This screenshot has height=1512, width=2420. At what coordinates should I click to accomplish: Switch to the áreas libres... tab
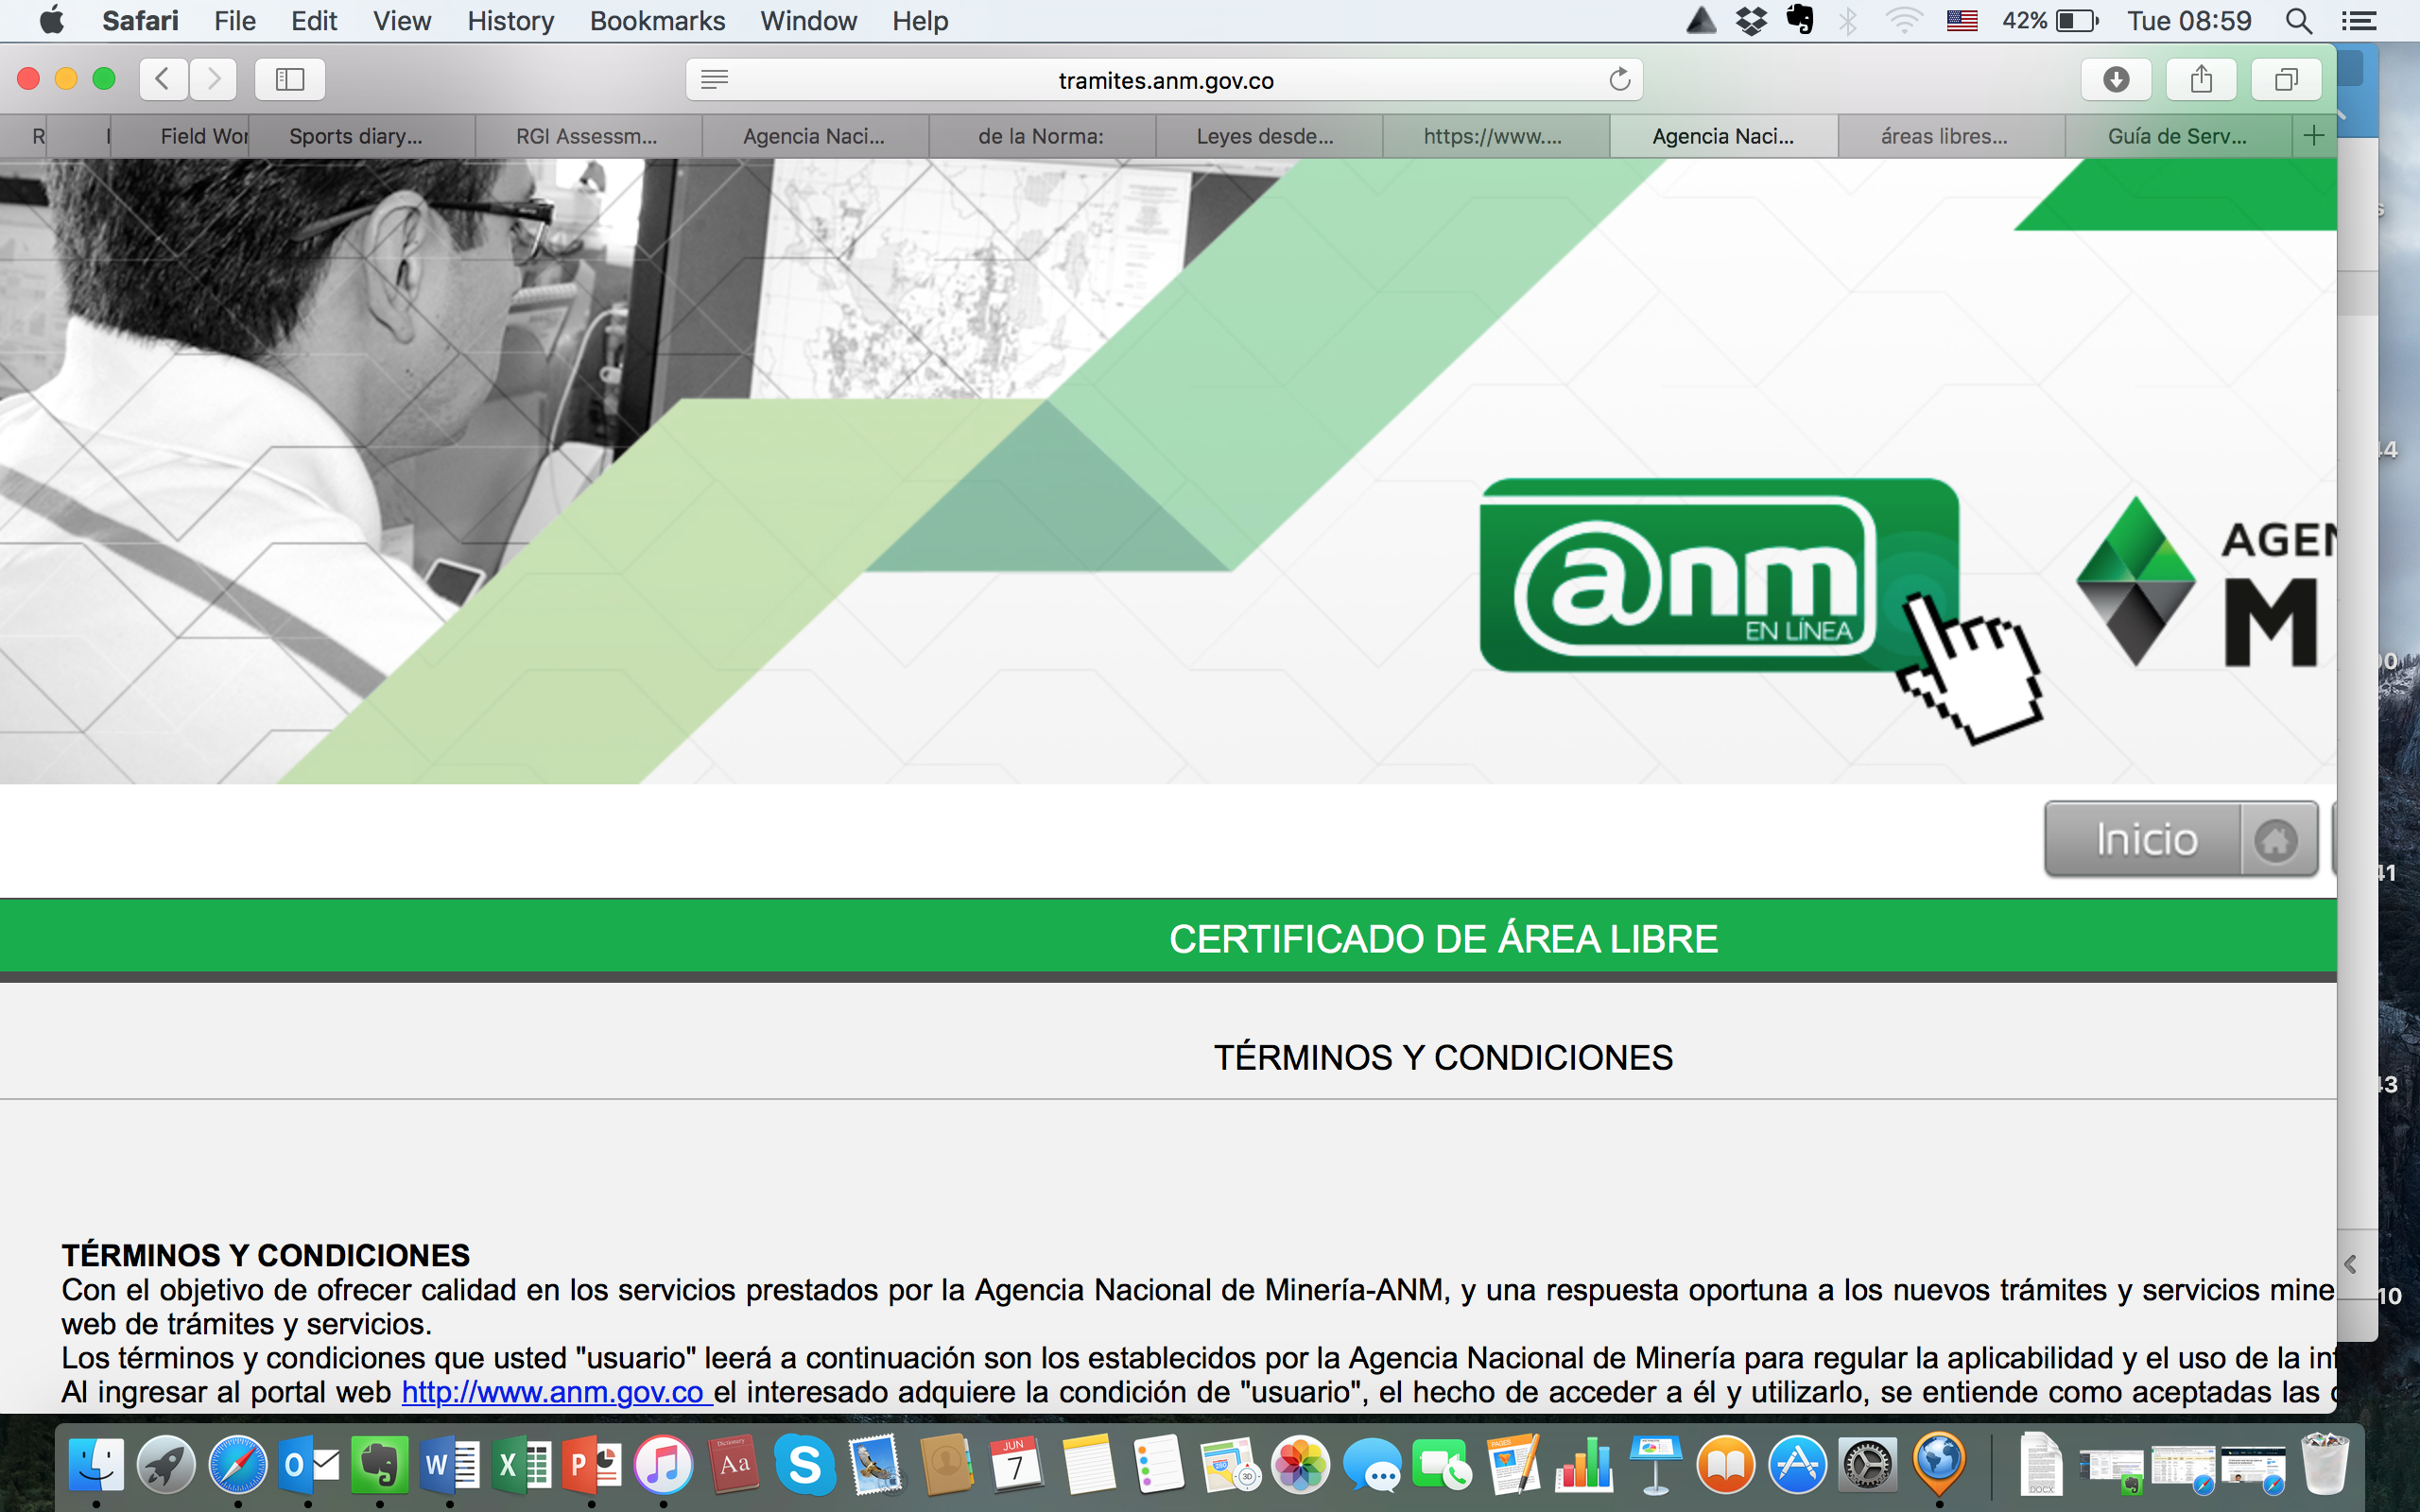pyautogui.click(x=1951, y=136)
